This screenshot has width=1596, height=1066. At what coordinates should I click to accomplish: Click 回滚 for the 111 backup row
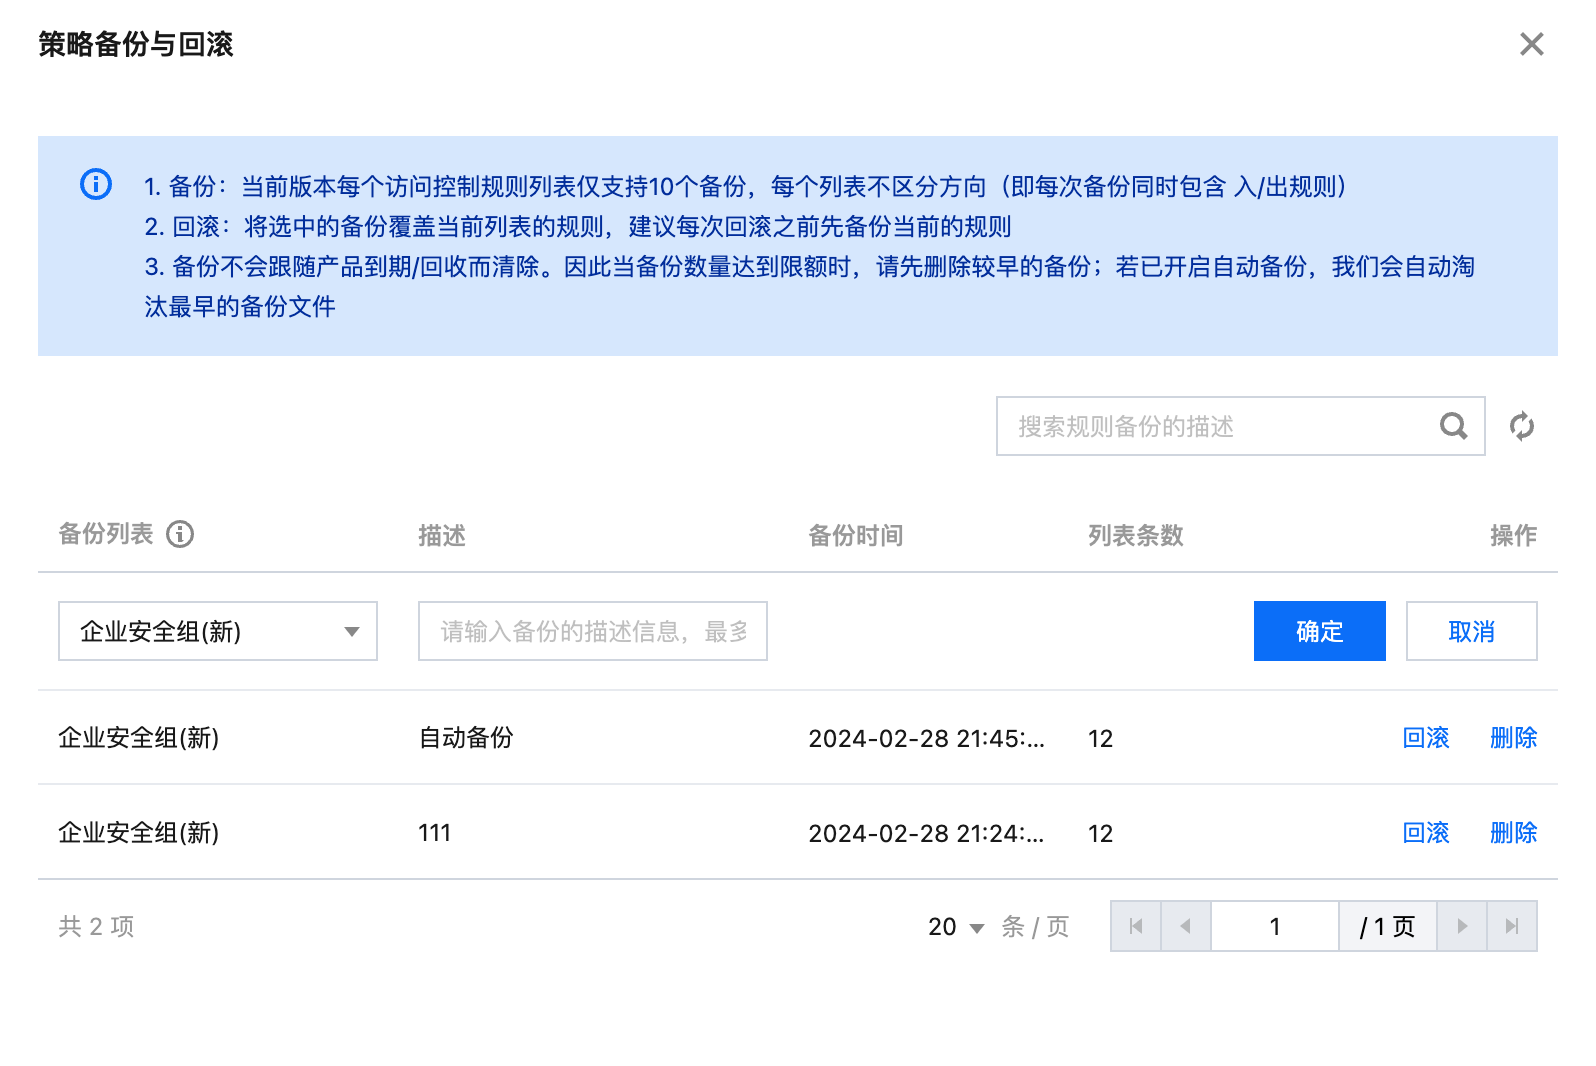(x=1426, y=833)
